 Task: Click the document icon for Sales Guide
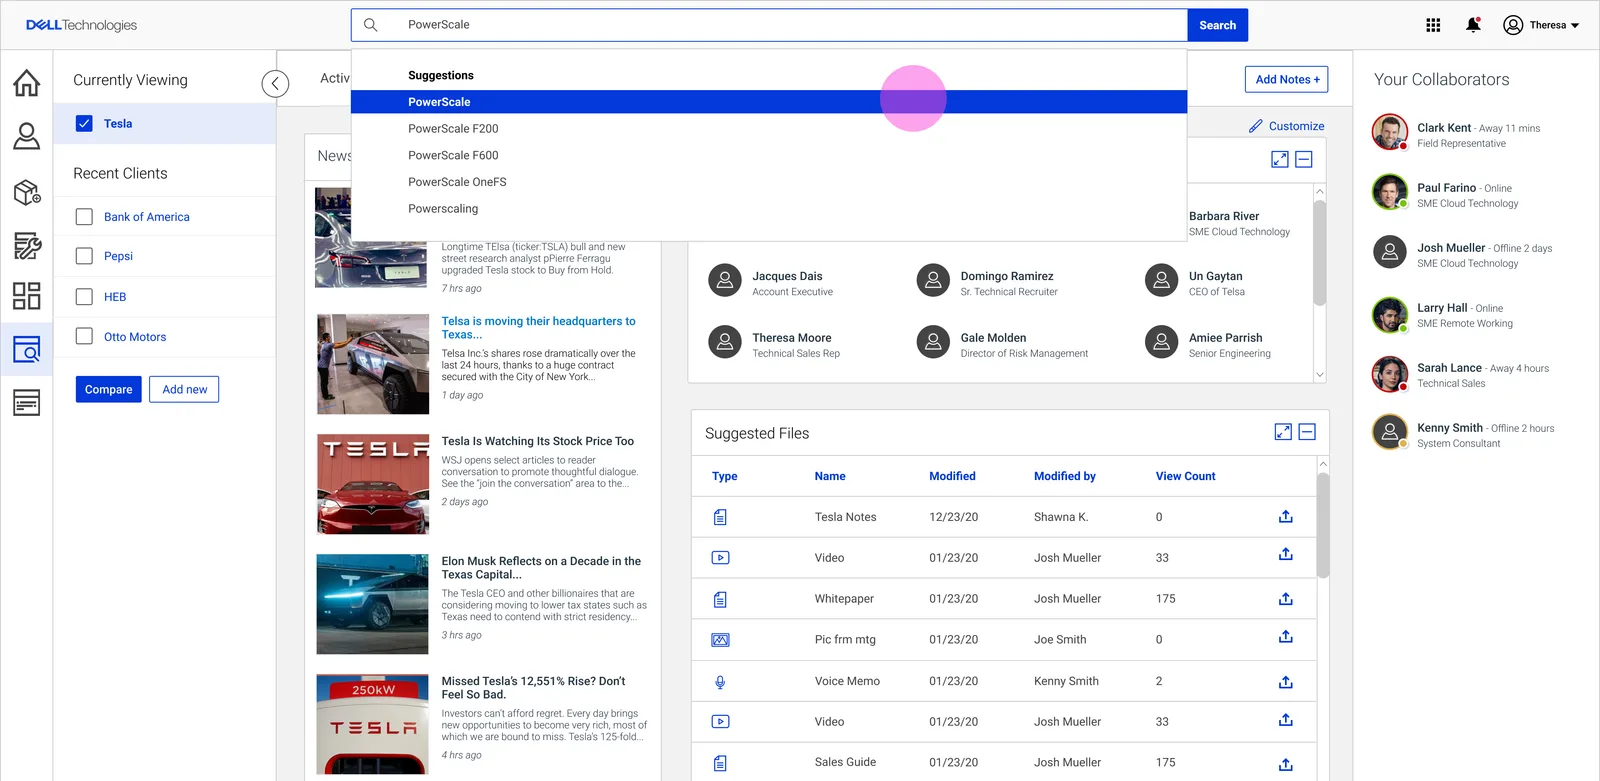tap(720, 763)
